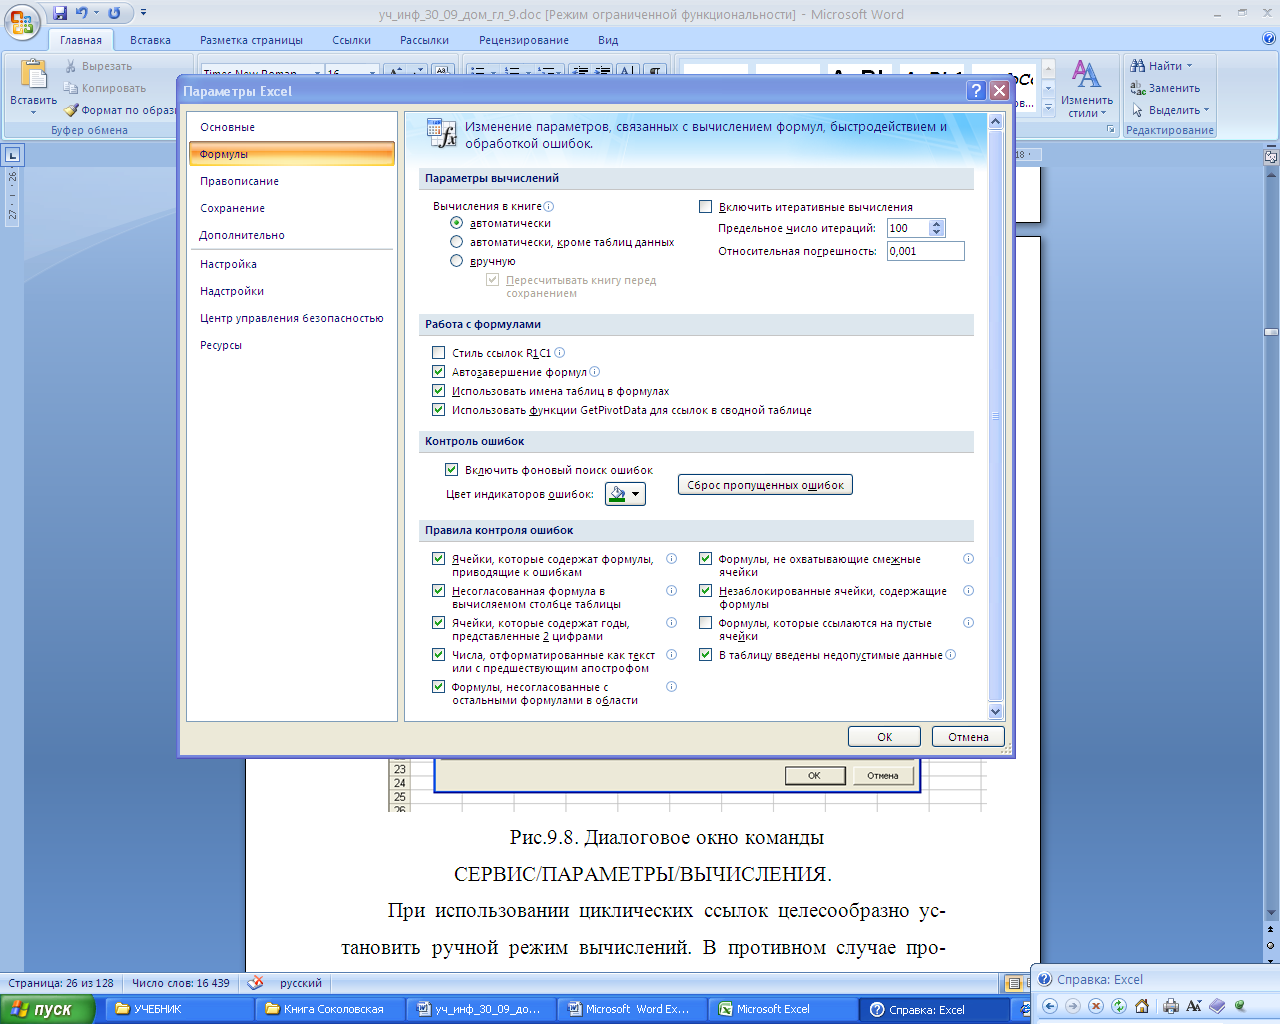Click the info icon next to Стиль ссылок R1C1
Viewport: 1280px width, 1024px height.
click(x=559, y=352)
